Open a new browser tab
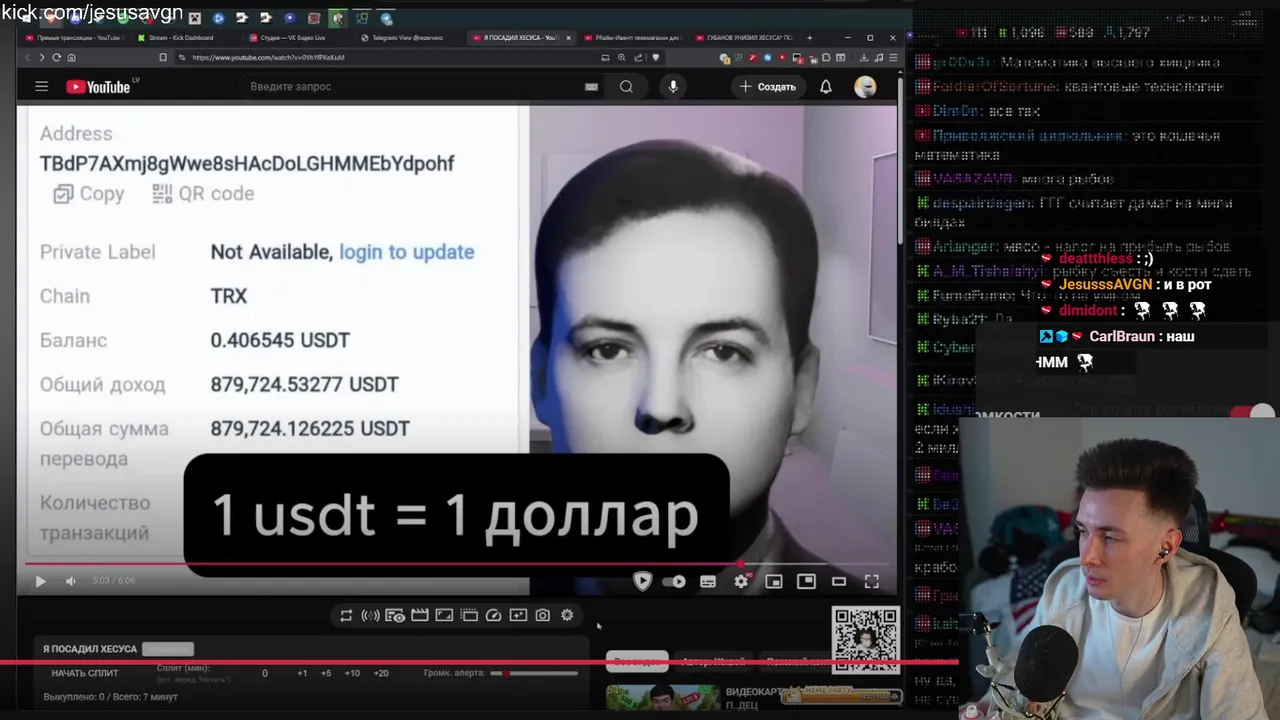 tap(809, 38)
